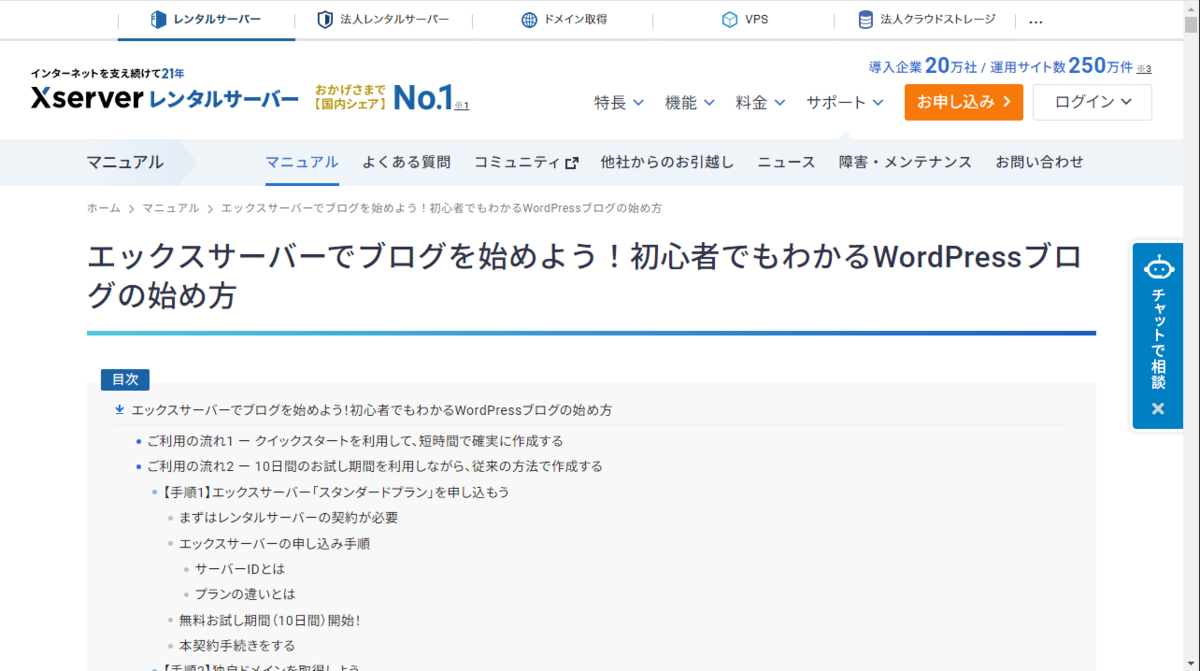This screenshot has width=1200, height=671.
Task: Expand the 料金 dropdown menu
Action: pos(761,102)
